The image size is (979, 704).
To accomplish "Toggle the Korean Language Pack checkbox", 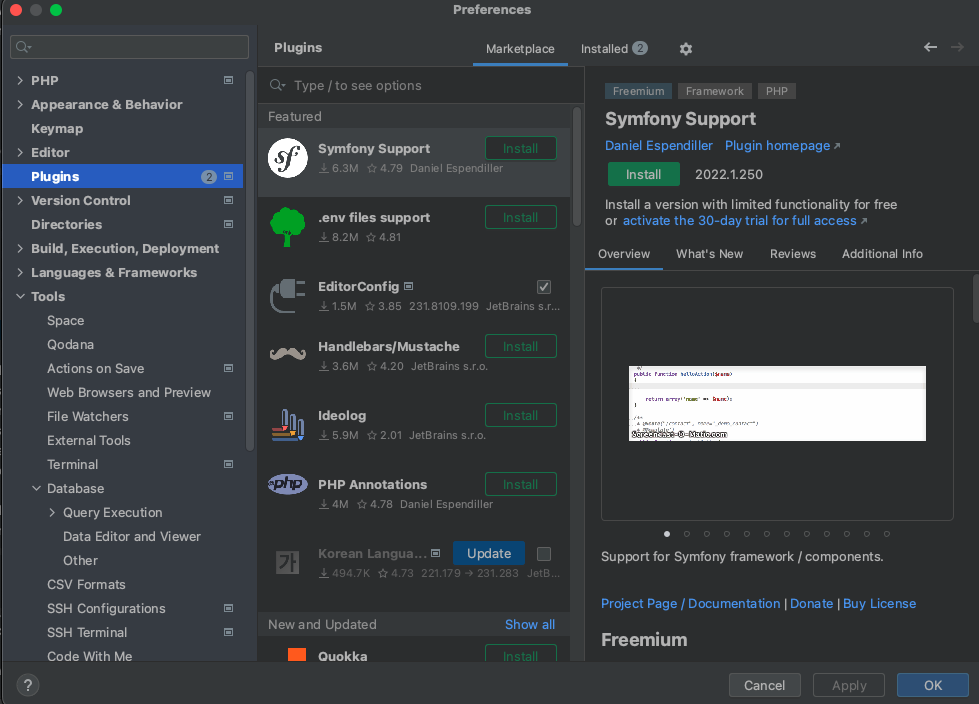I will (x=544, y=554).
